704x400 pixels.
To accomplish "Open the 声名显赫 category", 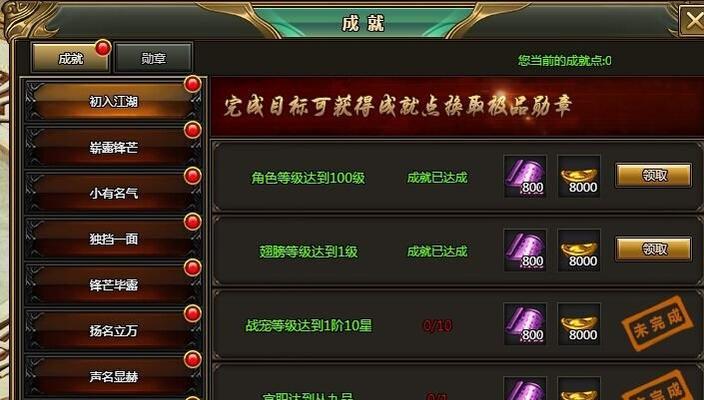I will point(113,376).
